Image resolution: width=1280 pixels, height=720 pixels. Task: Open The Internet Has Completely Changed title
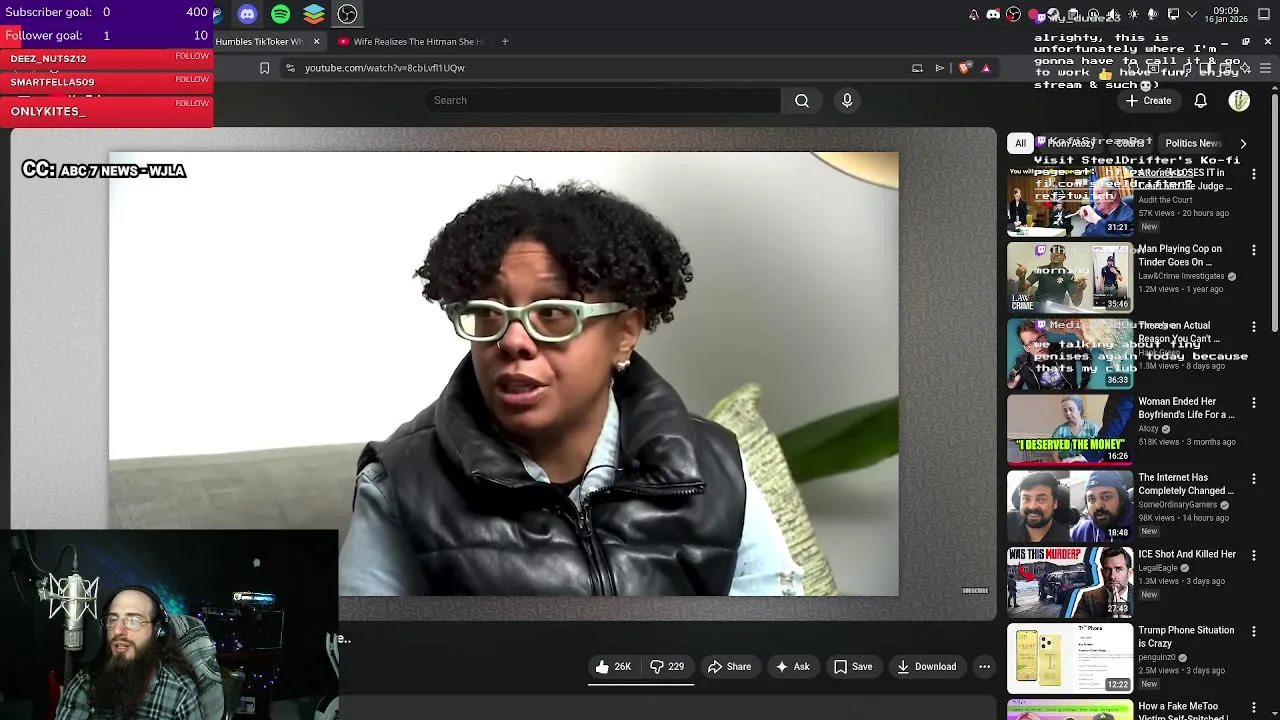[x=1186, y=484]
